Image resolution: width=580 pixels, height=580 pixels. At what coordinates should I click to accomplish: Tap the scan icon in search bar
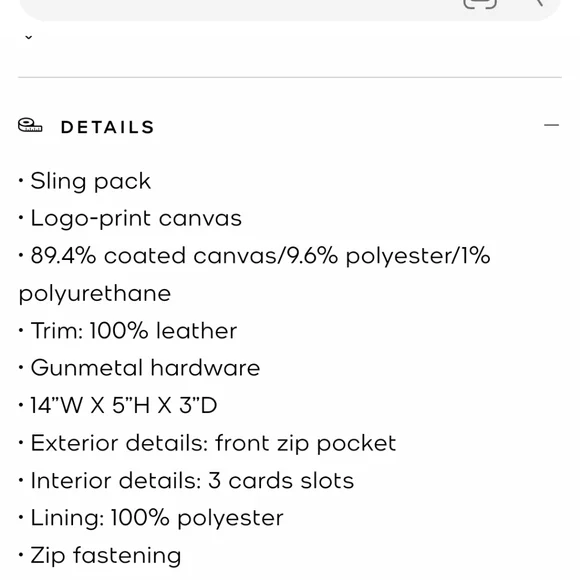point(480,4)
